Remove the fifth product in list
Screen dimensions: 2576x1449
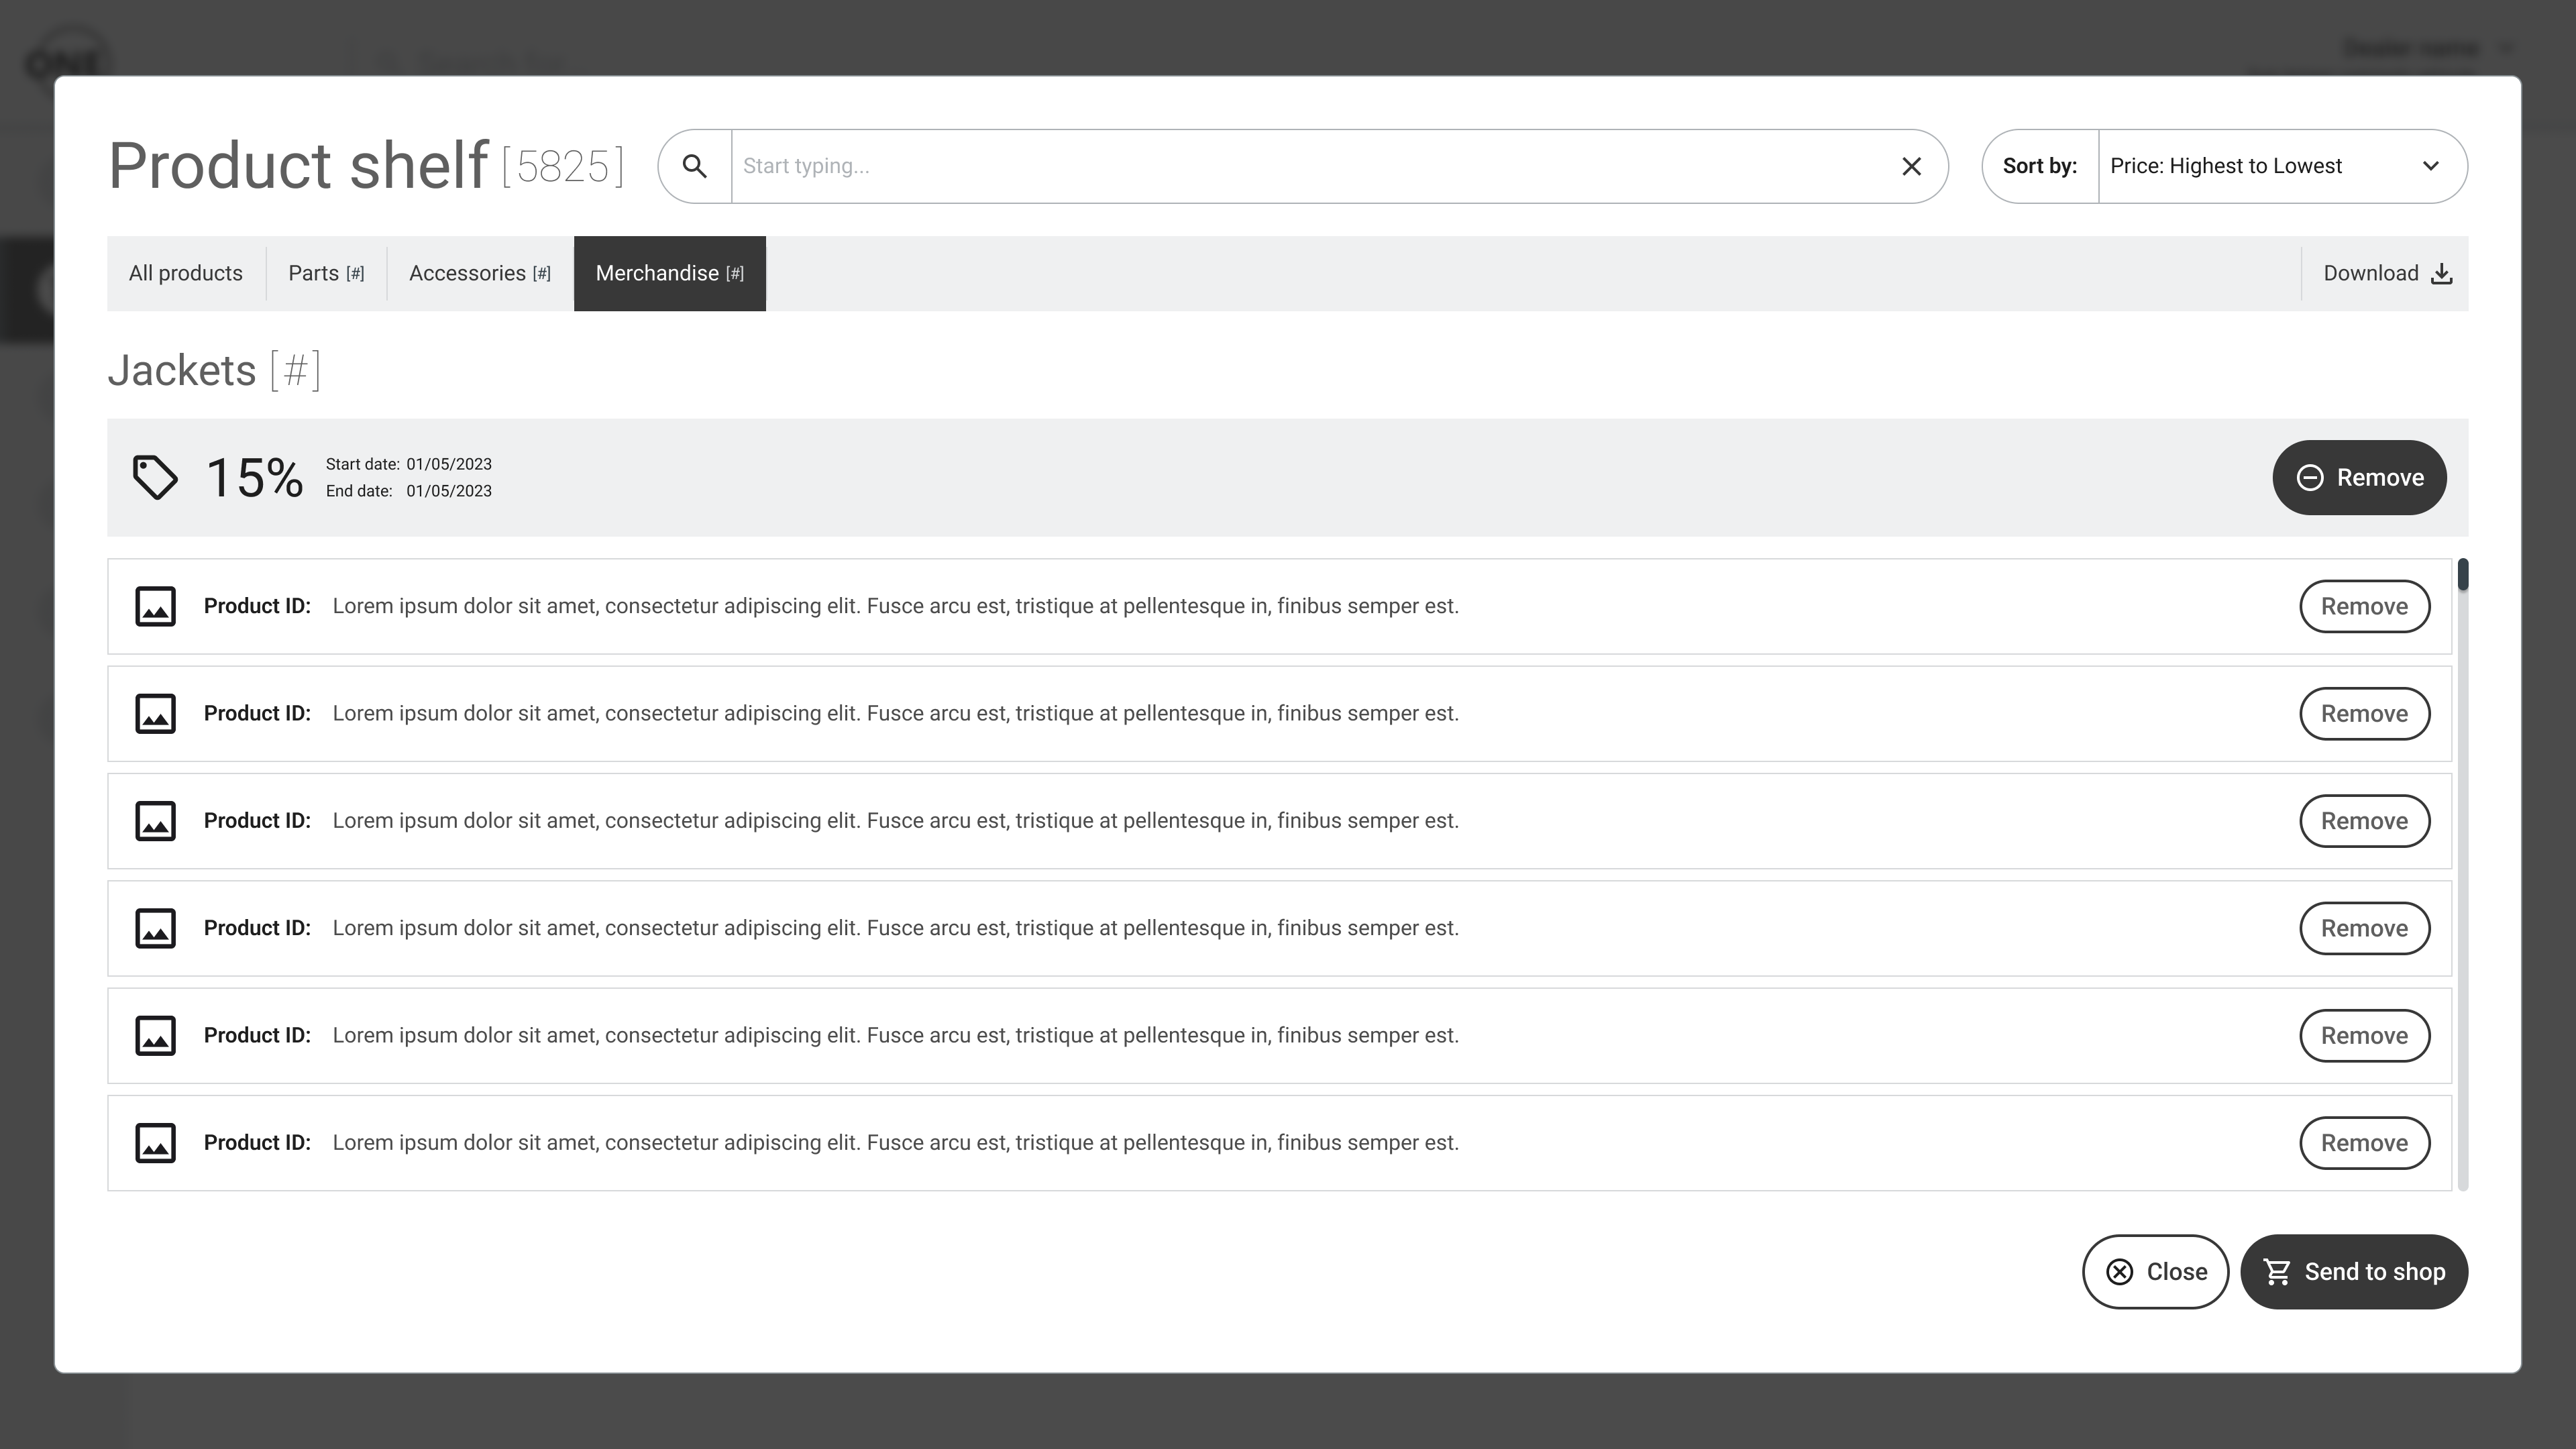pos(2364,1036)
